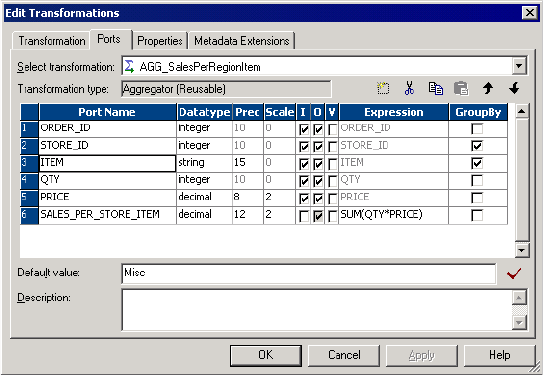Click the Default value field
Viewport: 543px width, 375px height.
point(309,274)
